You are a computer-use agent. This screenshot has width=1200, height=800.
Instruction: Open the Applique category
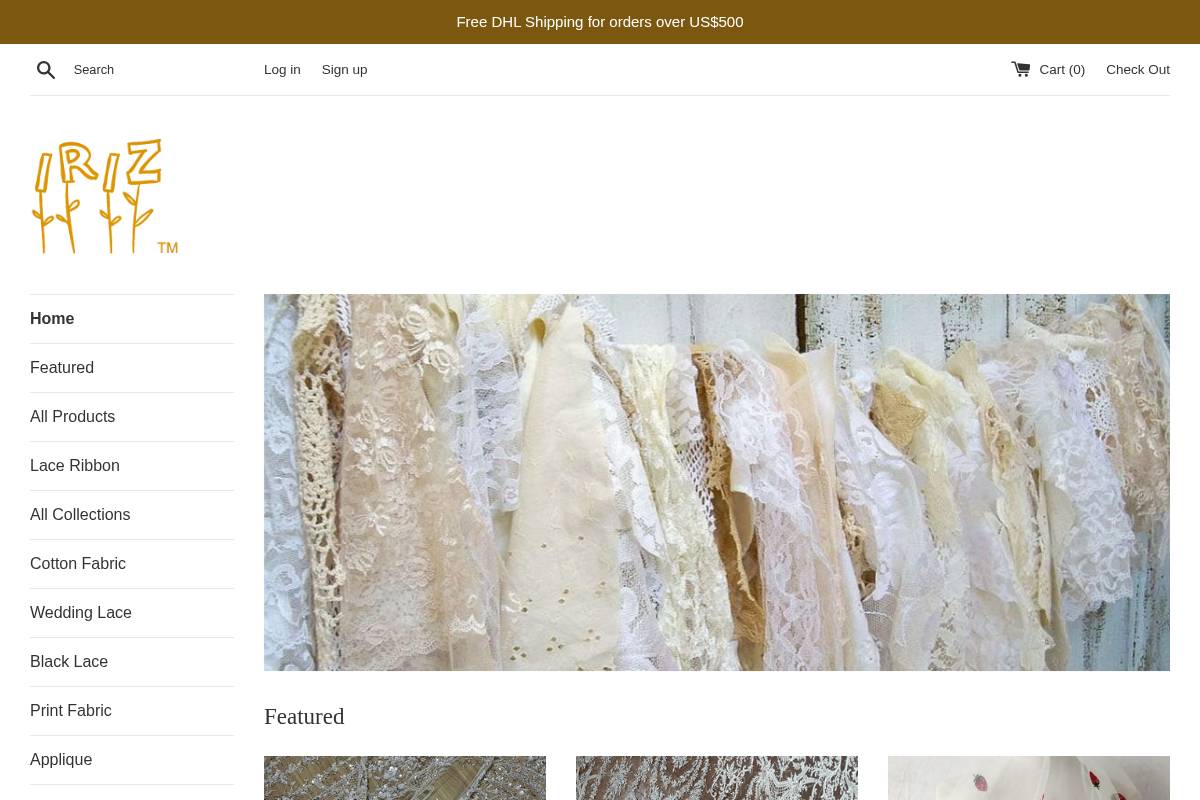[61, 759]
